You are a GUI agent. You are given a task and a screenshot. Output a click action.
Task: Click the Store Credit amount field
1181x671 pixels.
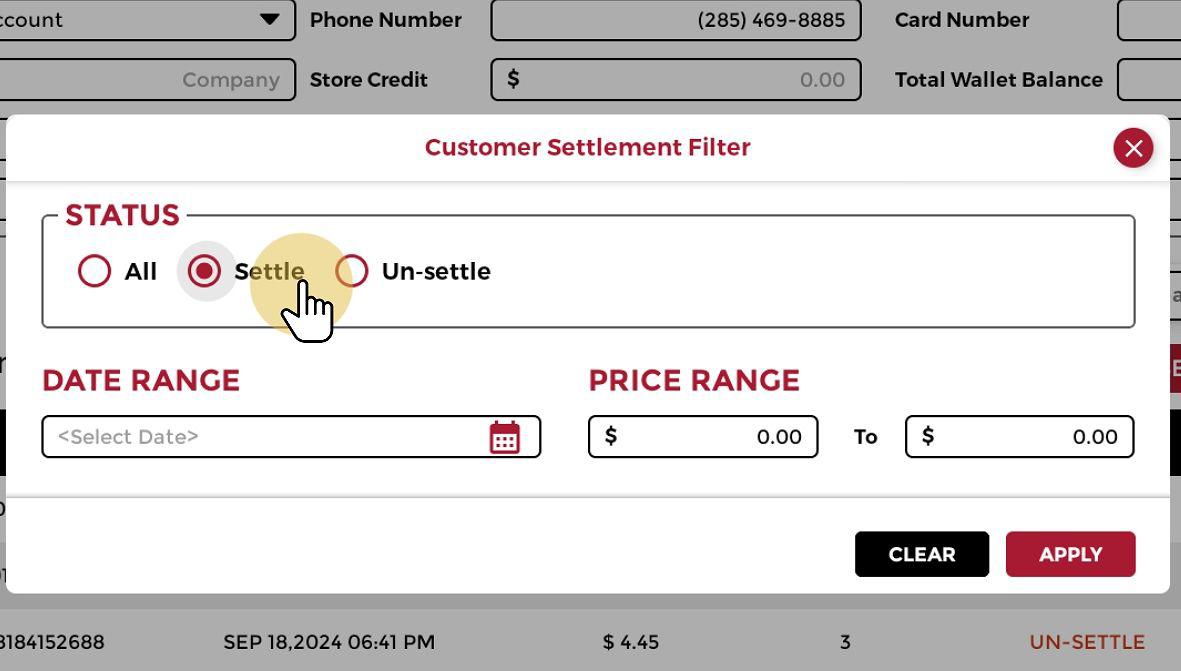click(675, 80)
